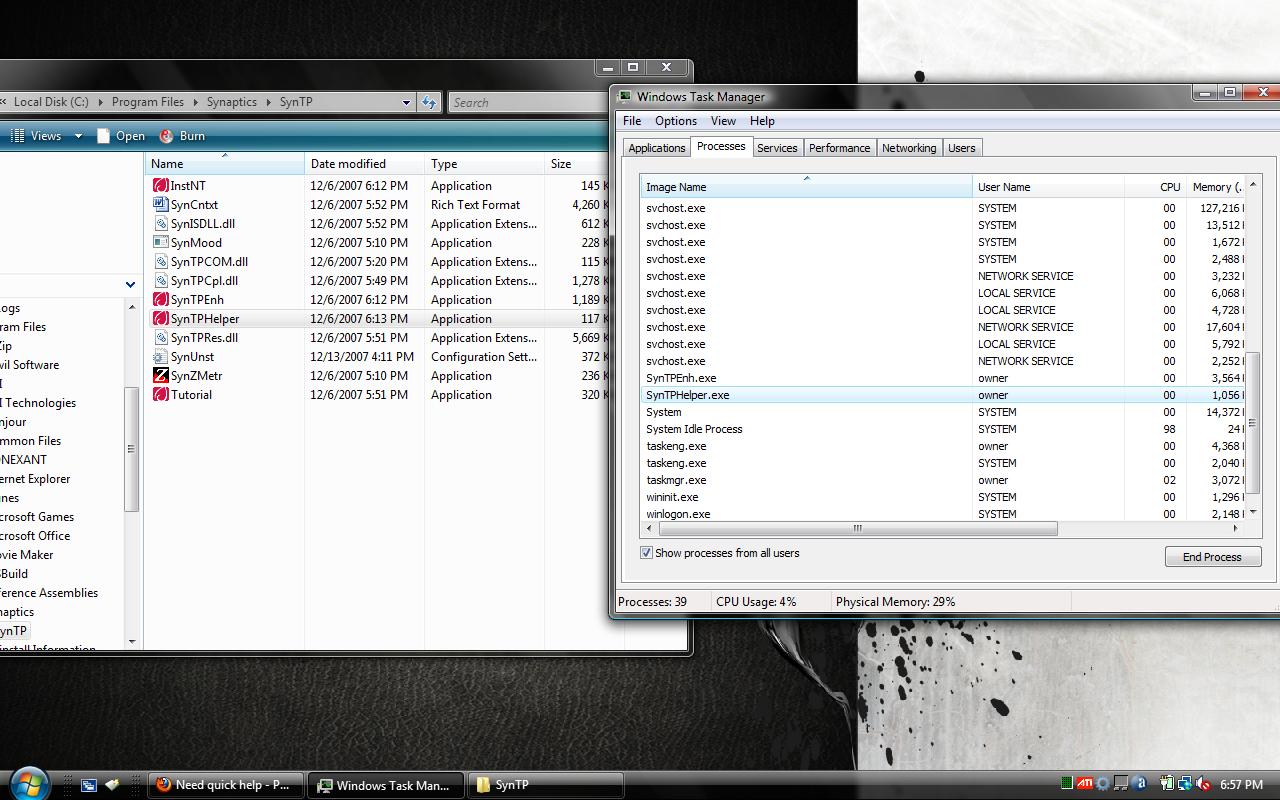
Task: Click the Open button in Explorer toolbar
Action: tap(121, 136)
